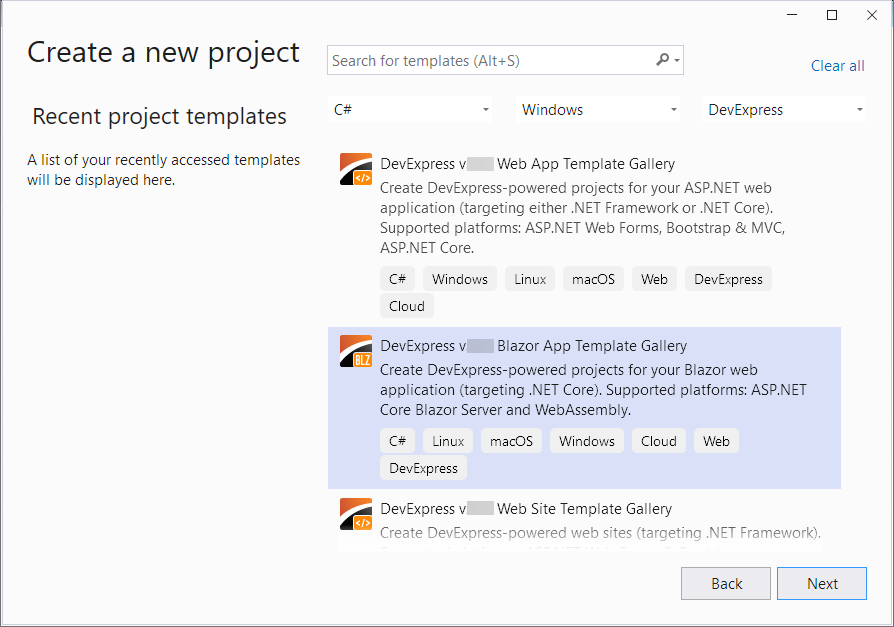This screenshot has height=627, width=894.
Task: Click the Next button
Action: pos(821,583)
